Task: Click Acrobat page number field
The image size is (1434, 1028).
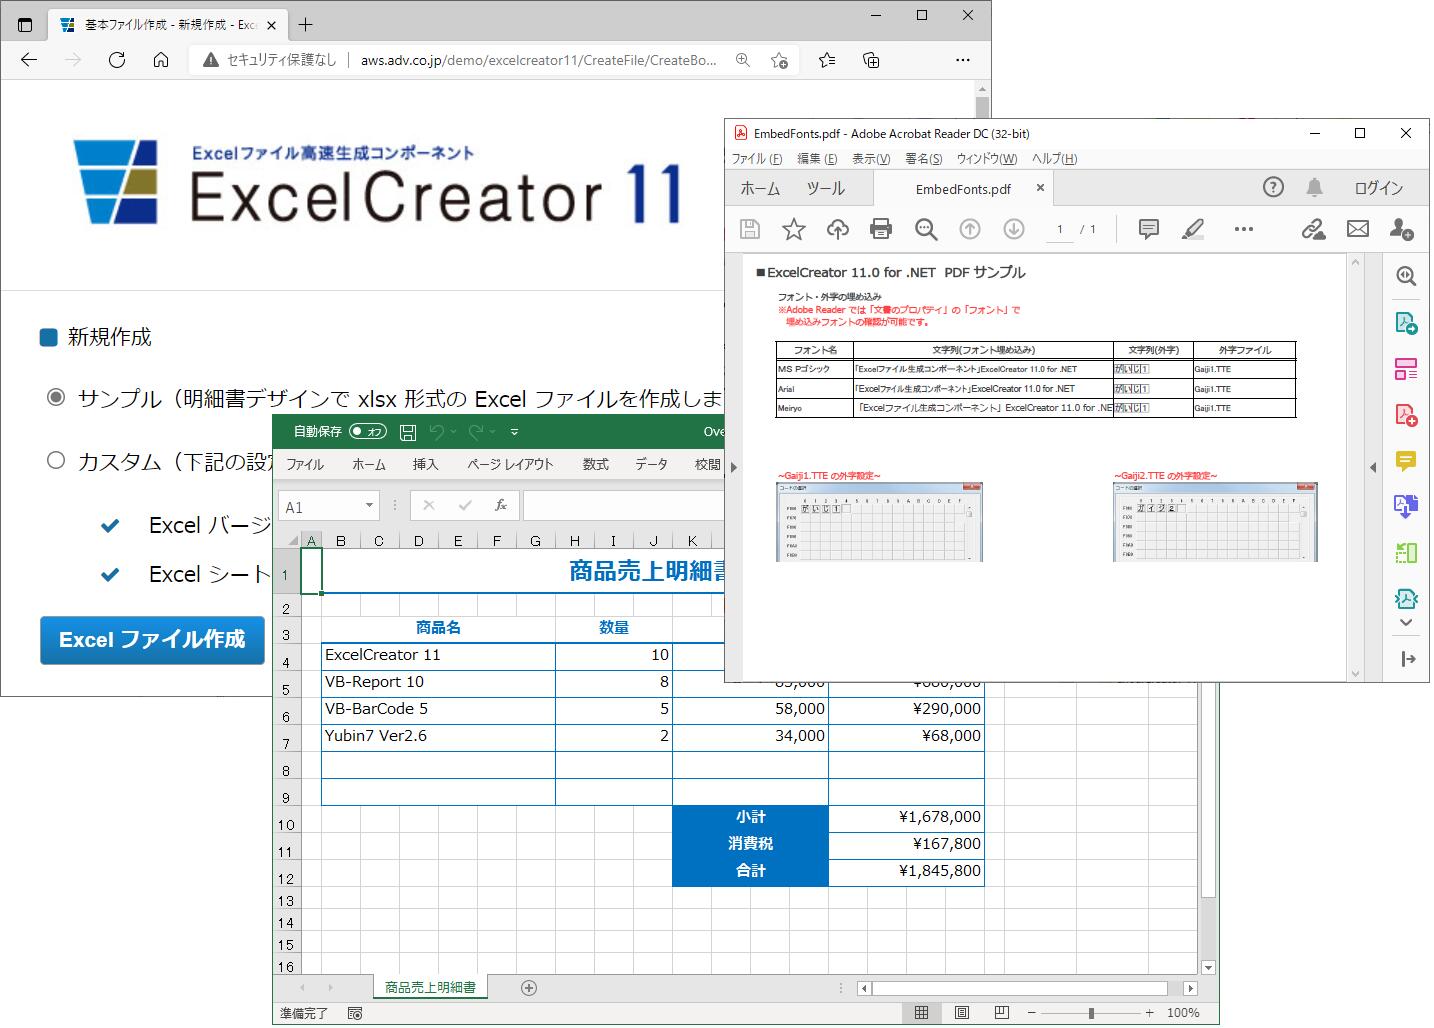Action: click(1059, 229)
